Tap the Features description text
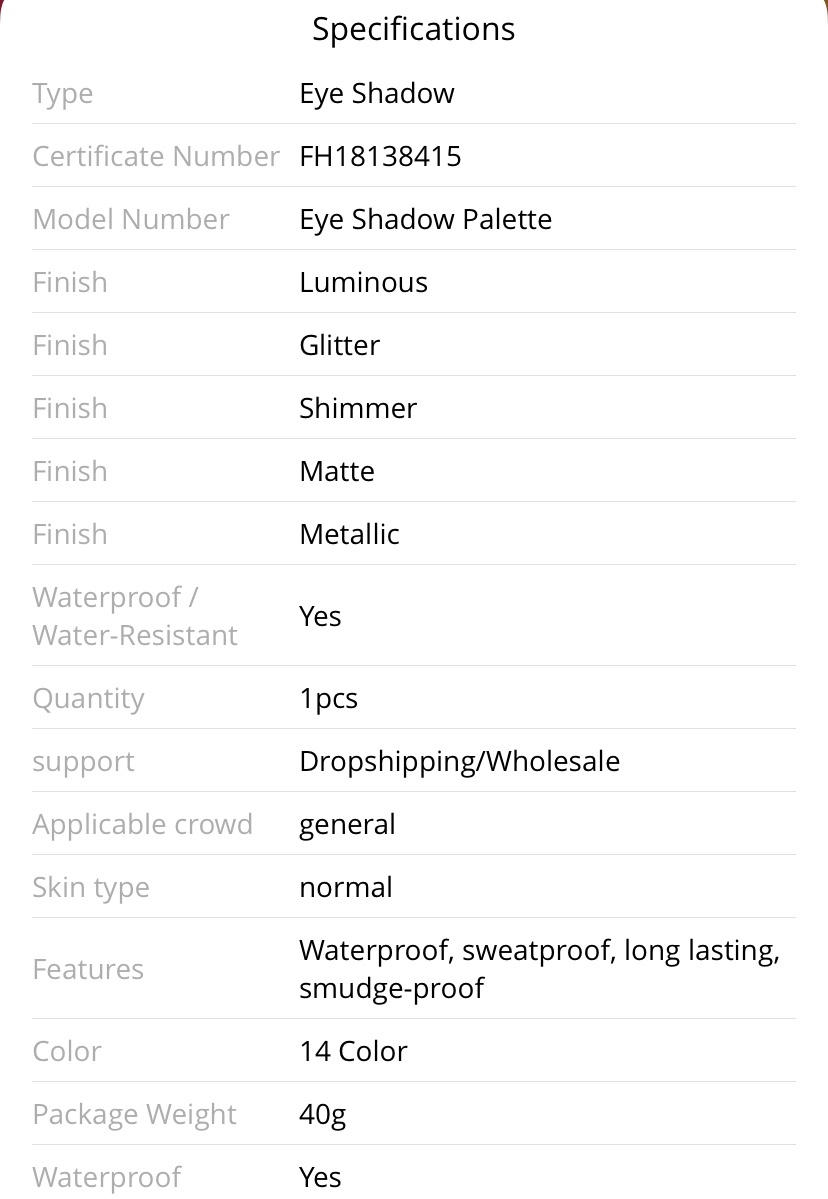This screenshot has height=1199, width=828. point(540,969)
